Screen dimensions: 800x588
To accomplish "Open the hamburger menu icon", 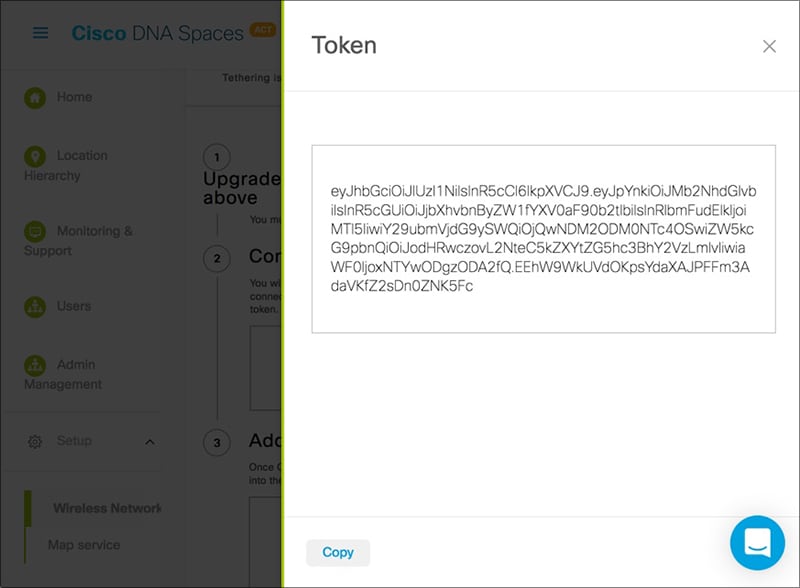I will pyautogui.click(x=40, y=33).
